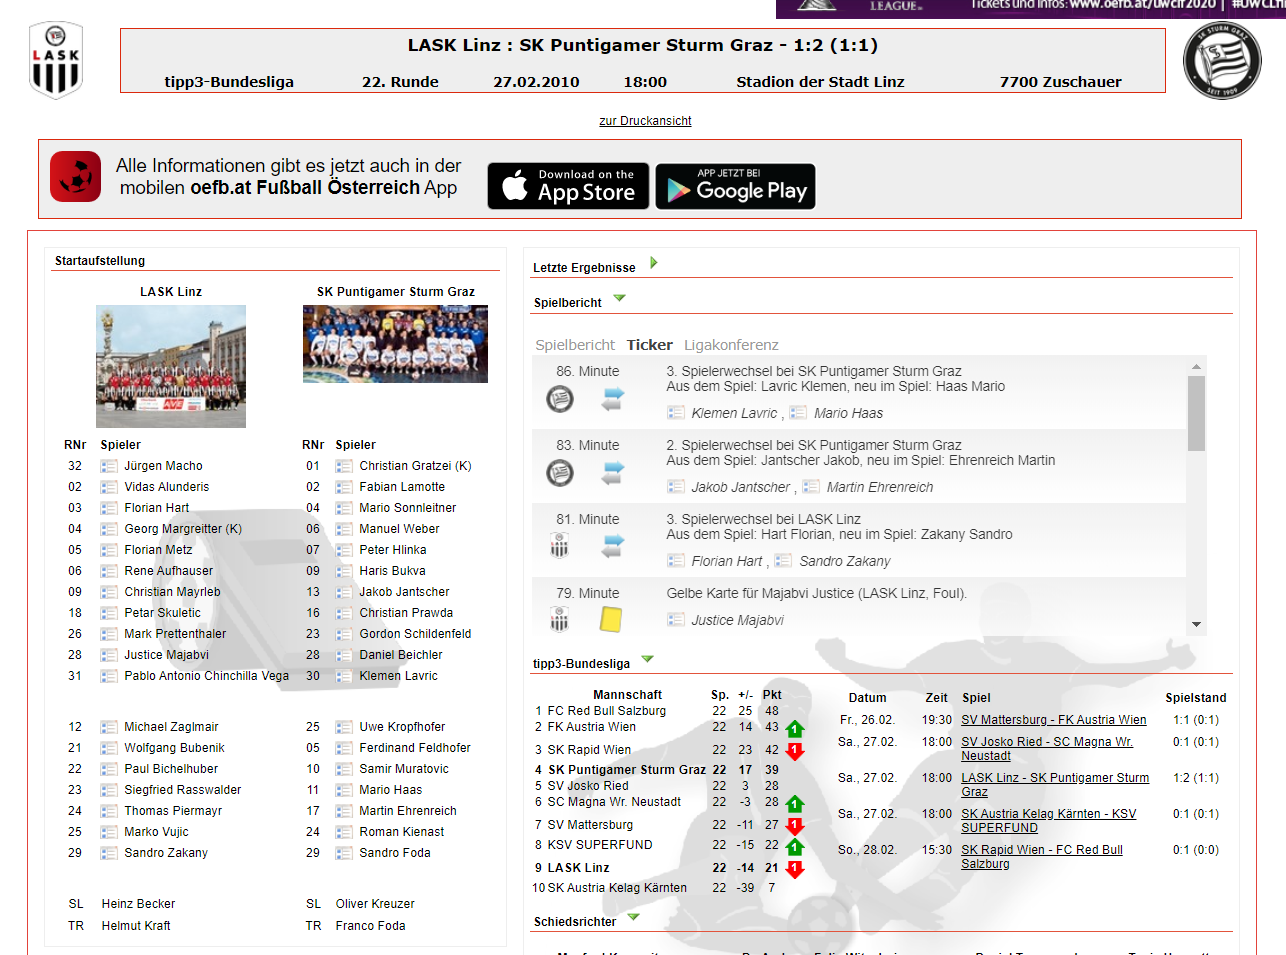Open player card icon for Fabian Lamotte
Viewport: 1286px width, 955px height.
[344, 487]
